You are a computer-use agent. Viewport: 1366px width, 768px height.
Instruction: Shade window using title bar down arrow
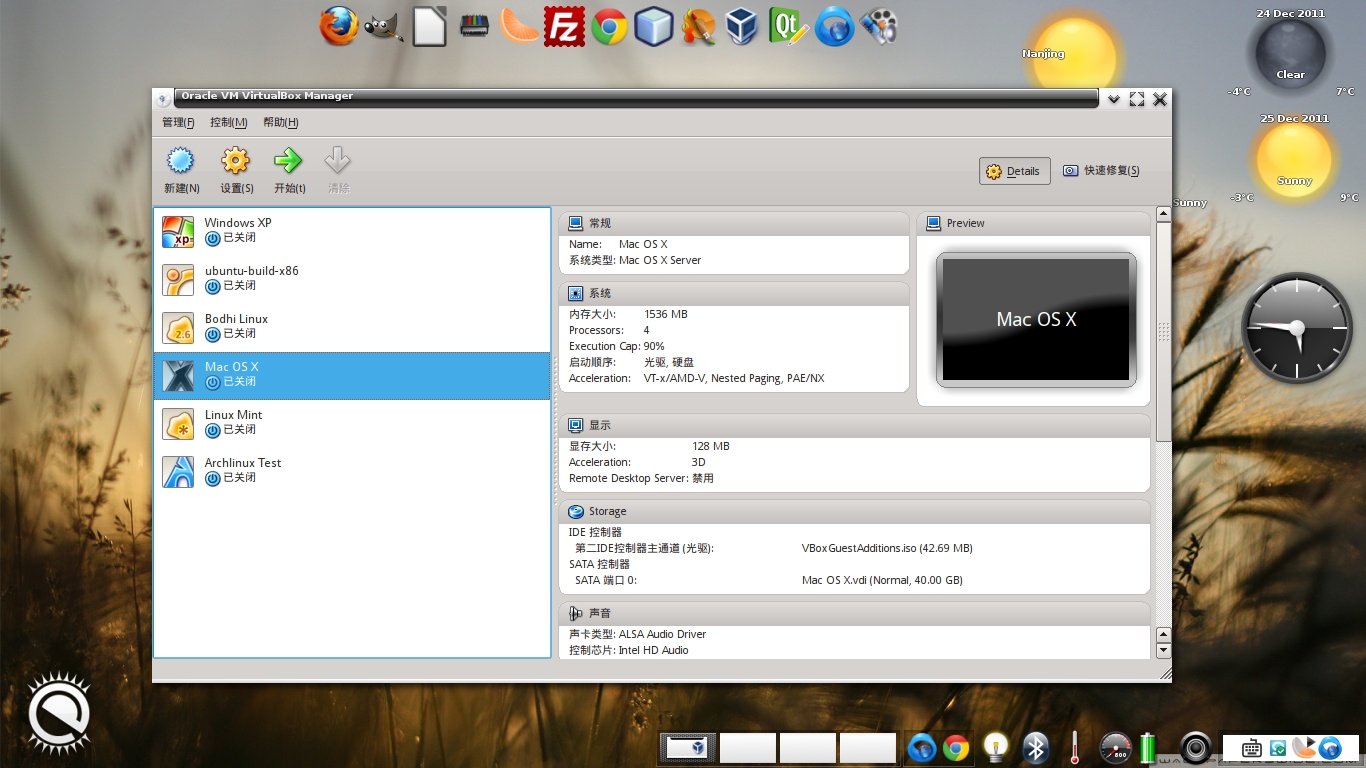pyautogui.click(x=1113, y=99)
